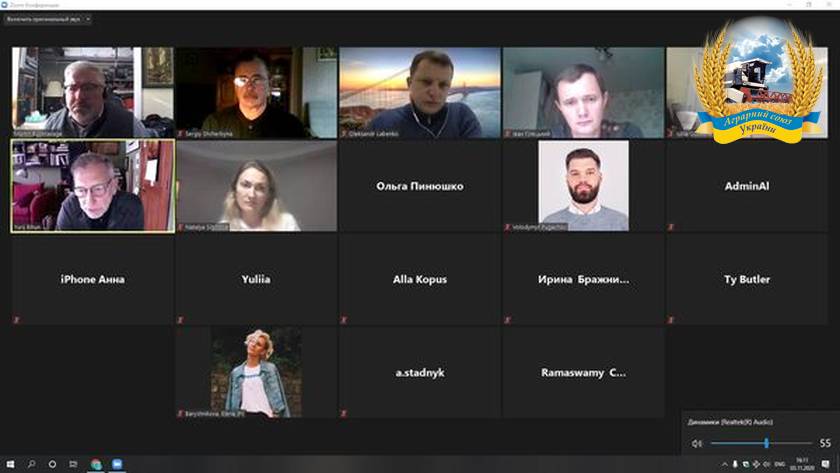Switch to Chrome in the taskbar

[96, 464]
